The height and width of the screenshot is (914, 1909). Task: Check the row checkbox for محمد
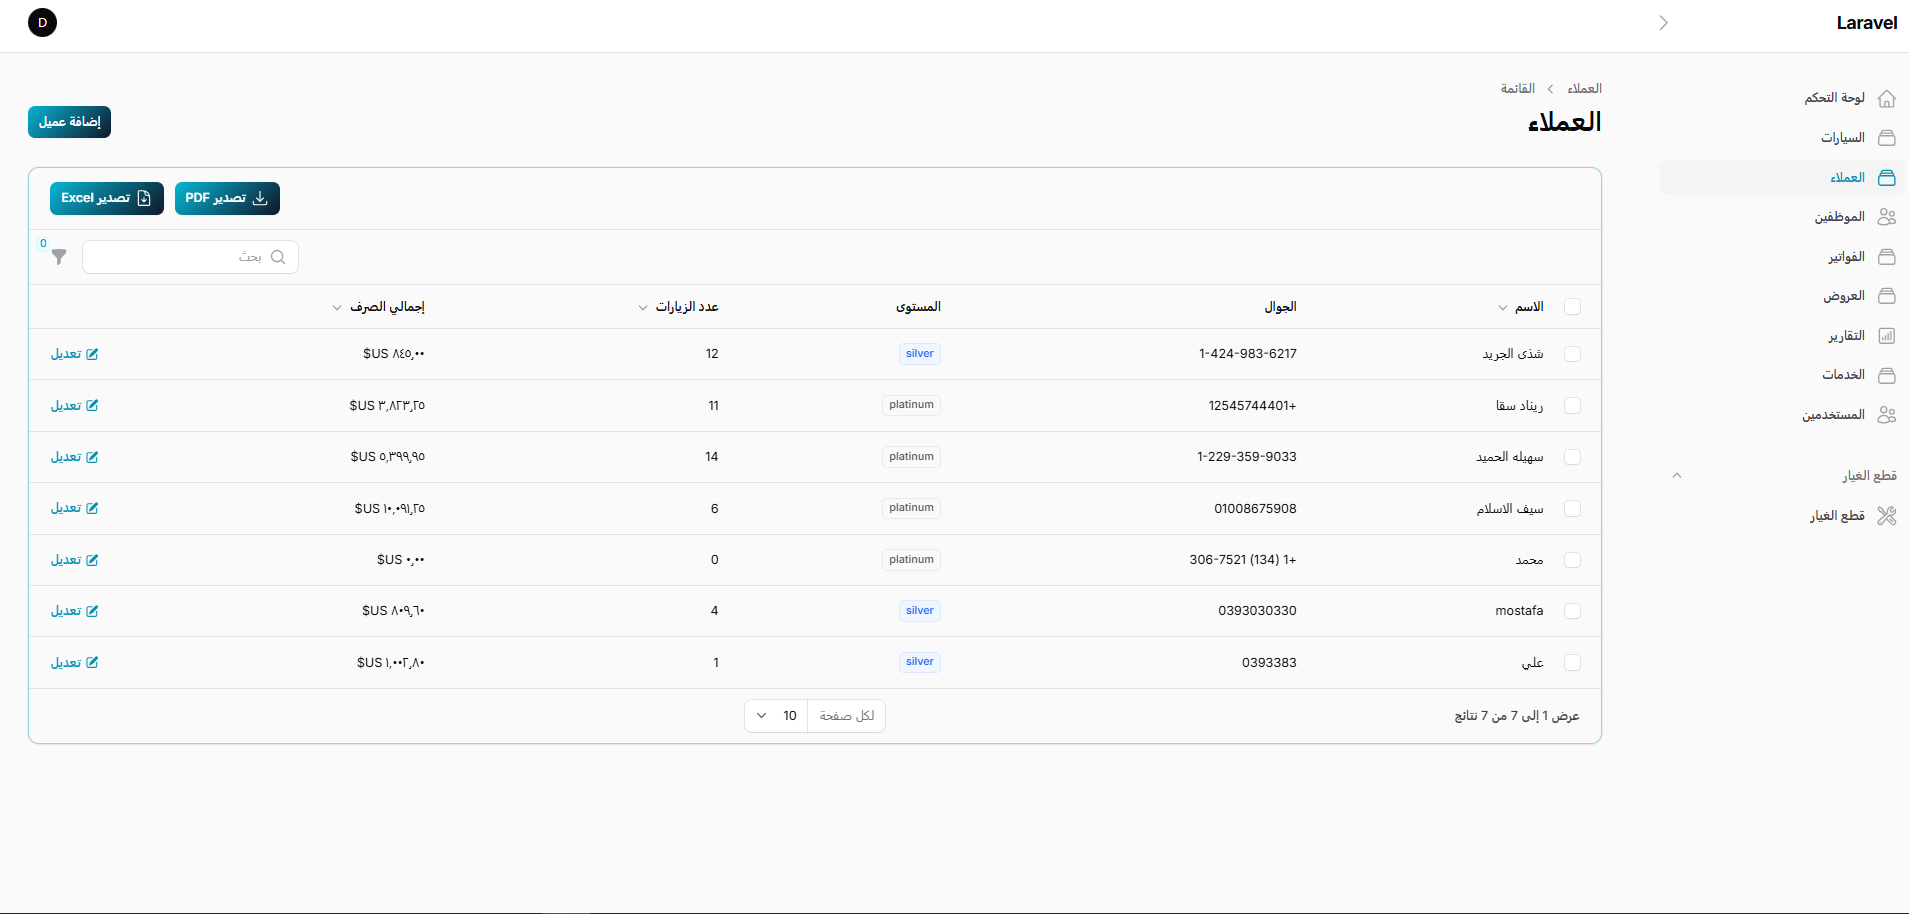click(x=1572, y=560)
